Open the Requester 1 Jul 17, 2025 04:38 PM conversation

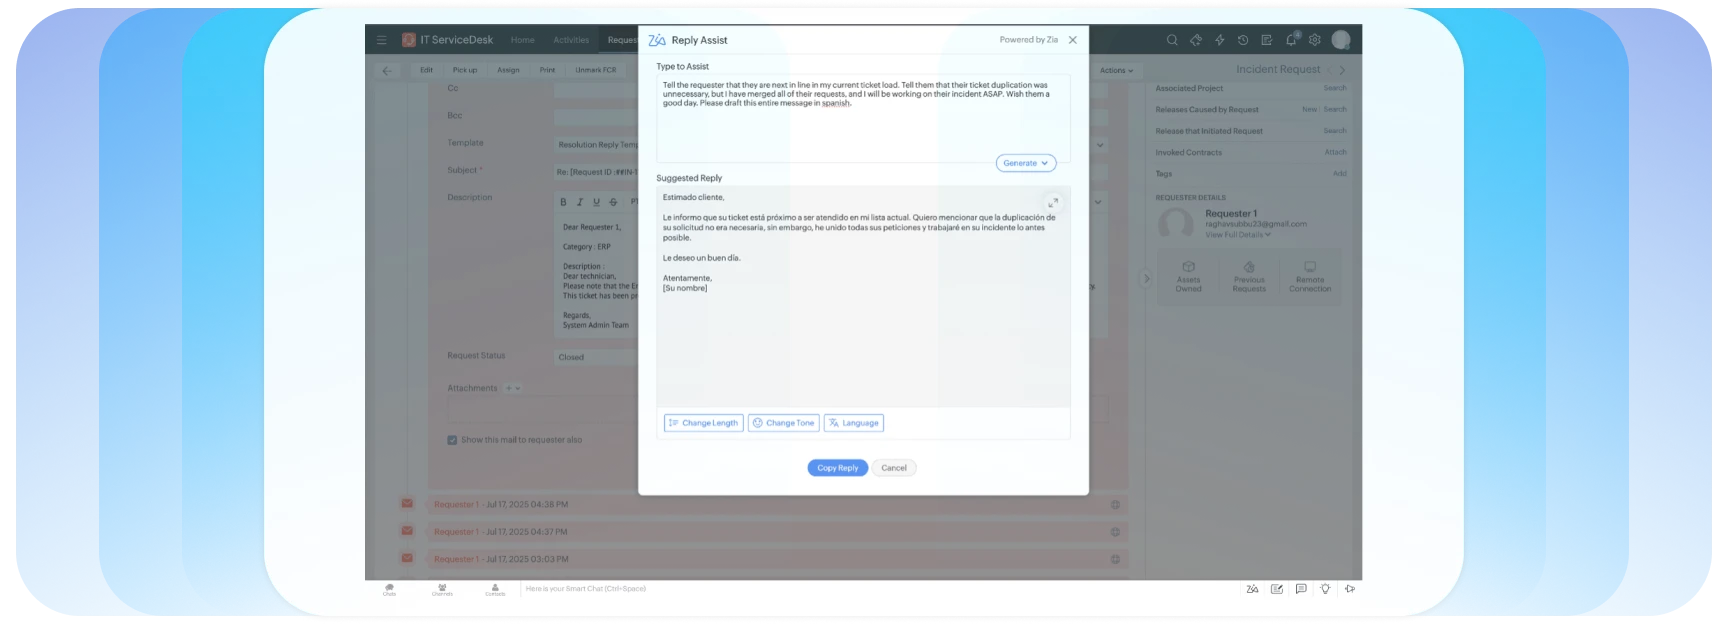(501, 505)
